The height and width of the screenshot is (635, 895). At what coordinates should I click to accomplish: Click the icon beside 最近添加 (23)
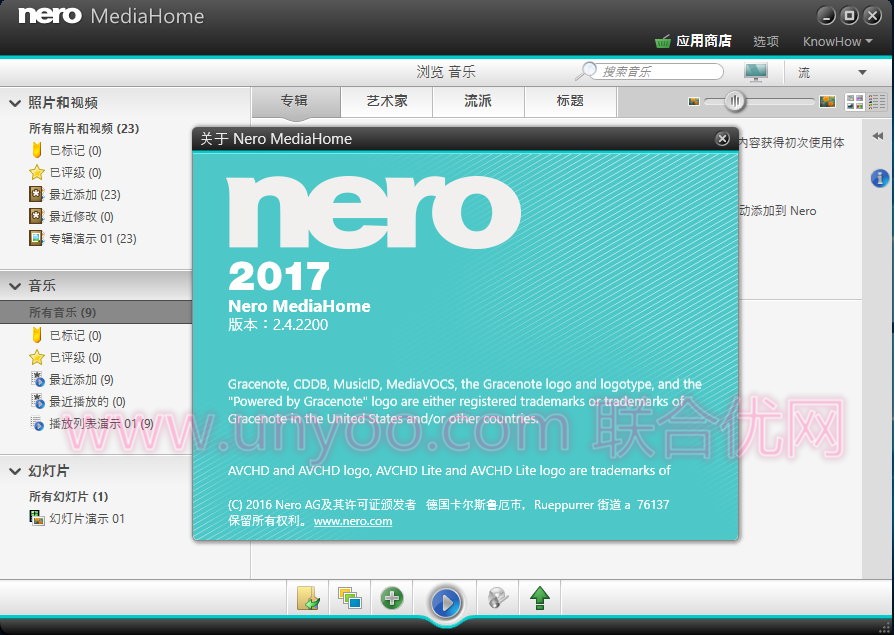click(37, 194)
